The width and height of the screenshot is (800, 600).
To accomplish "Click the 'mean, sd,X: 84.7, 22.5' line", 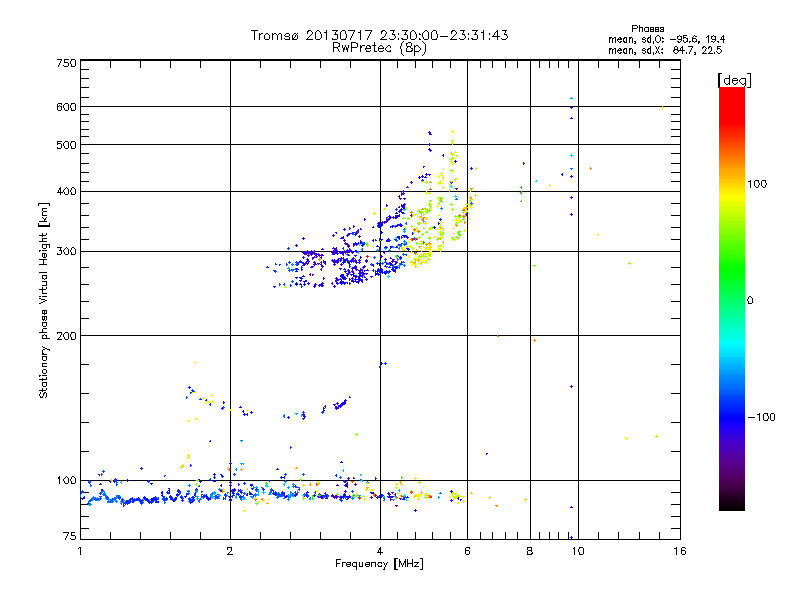I will (x=665, y=50).
